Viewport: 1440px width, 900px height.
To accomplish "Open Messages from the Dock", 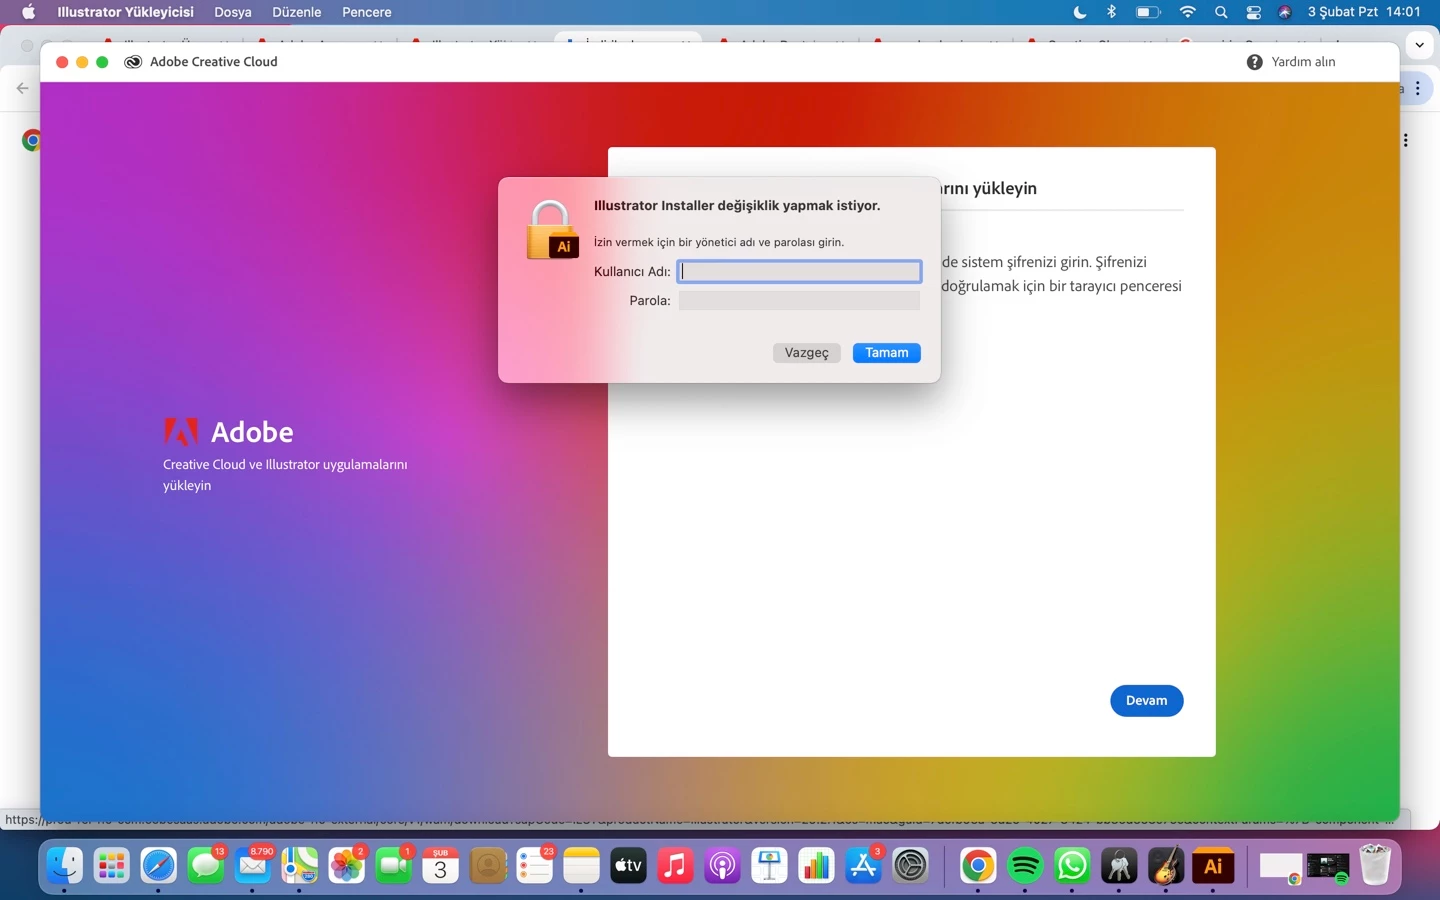I will point(206,866).
